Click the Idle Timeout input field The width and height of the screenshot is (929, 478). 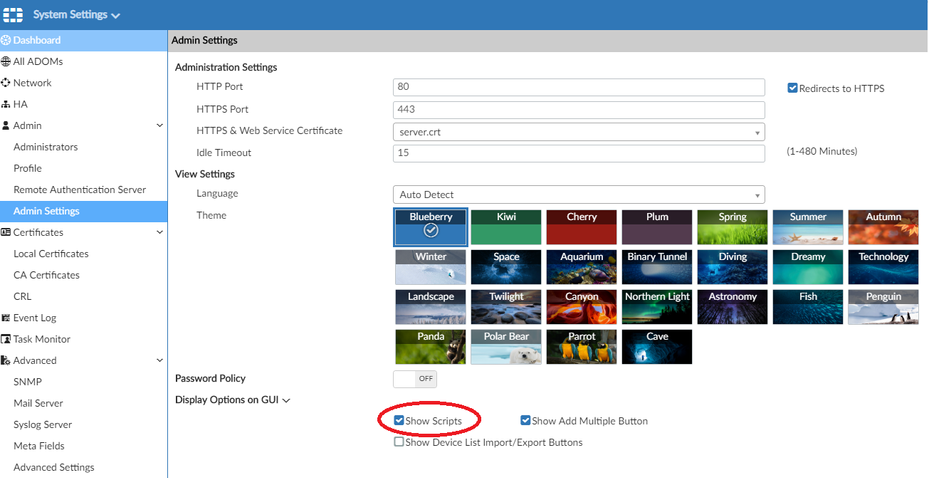tap(579, 153)
